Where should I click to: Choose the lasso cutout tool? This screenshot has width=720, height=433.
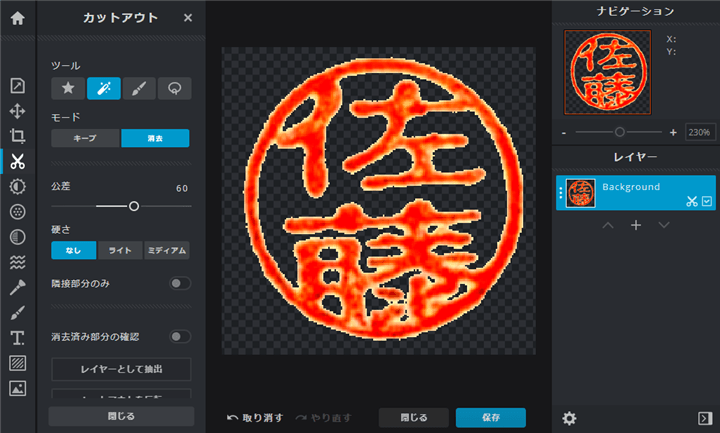[x=174, y=88]
